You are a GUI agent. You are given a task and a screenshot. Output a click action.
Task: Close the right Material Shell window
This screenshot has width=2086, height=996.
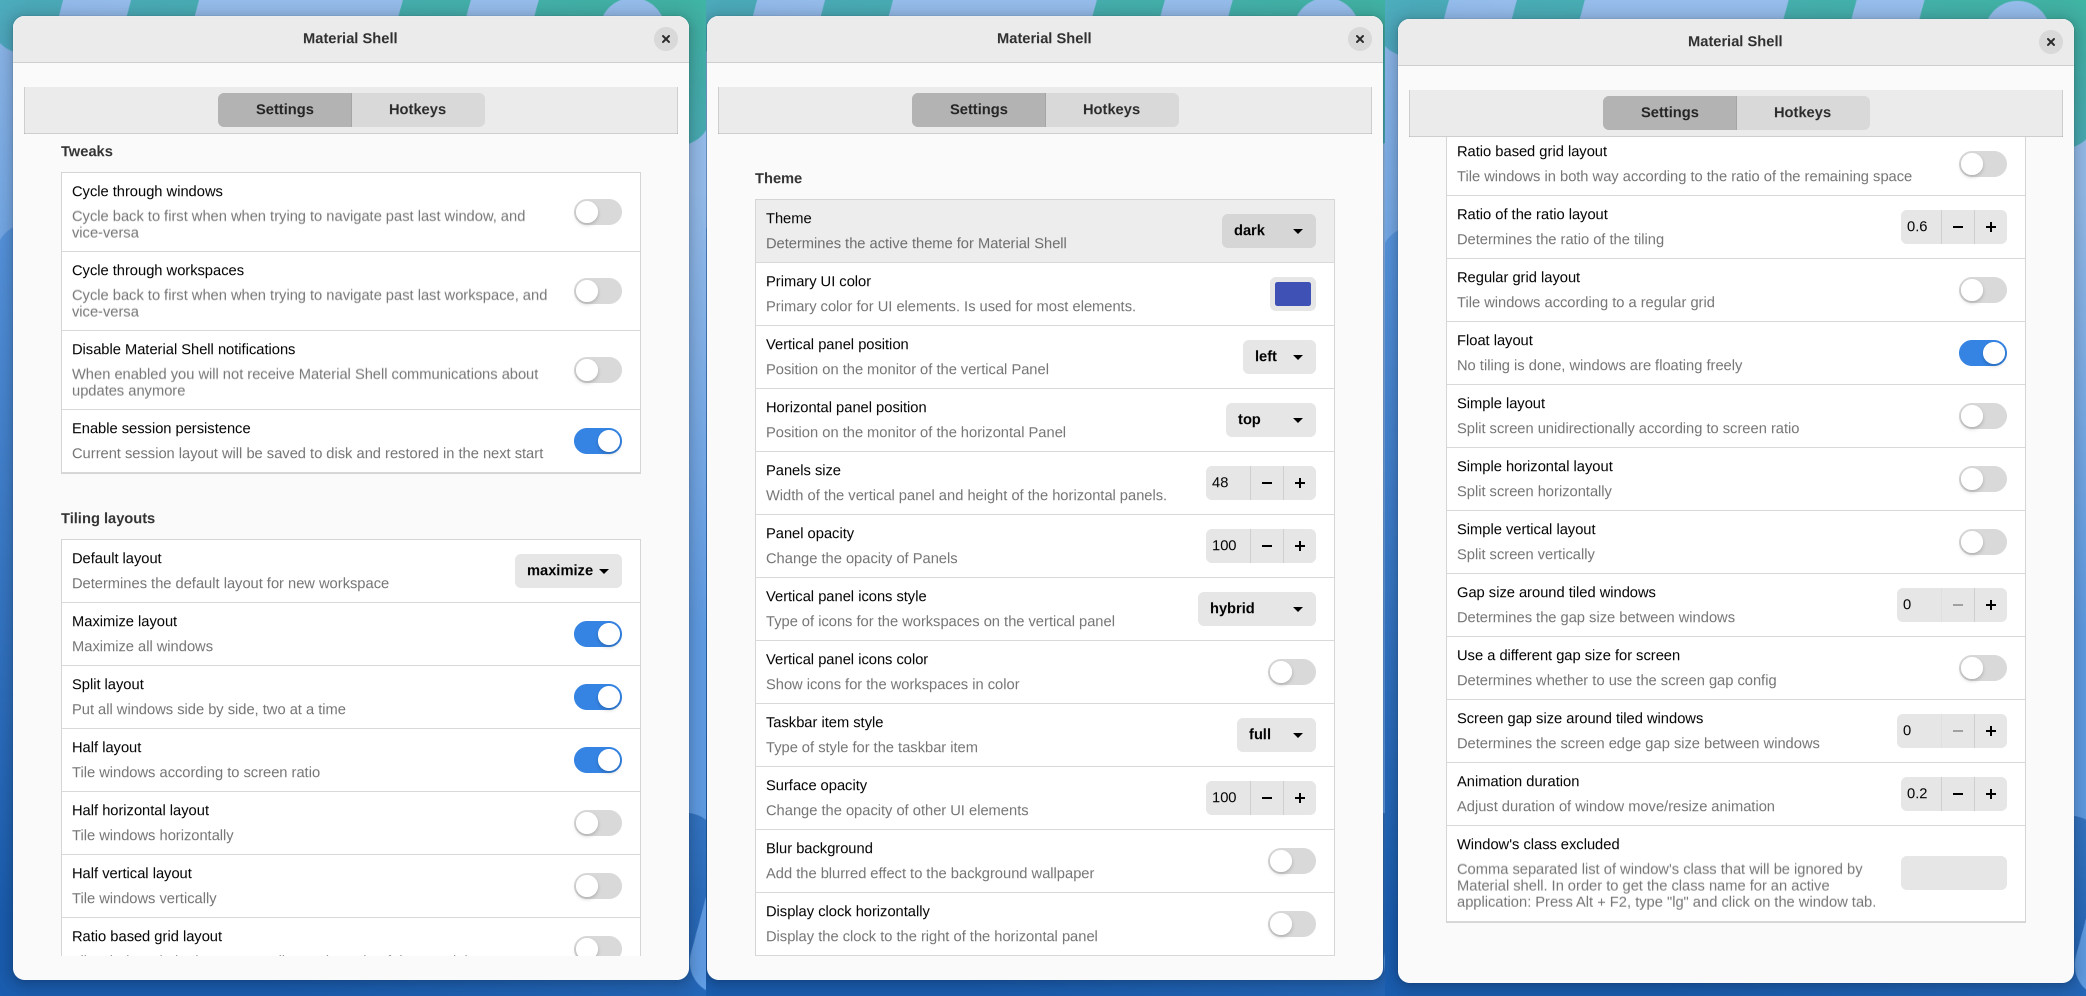[2050, 42]
